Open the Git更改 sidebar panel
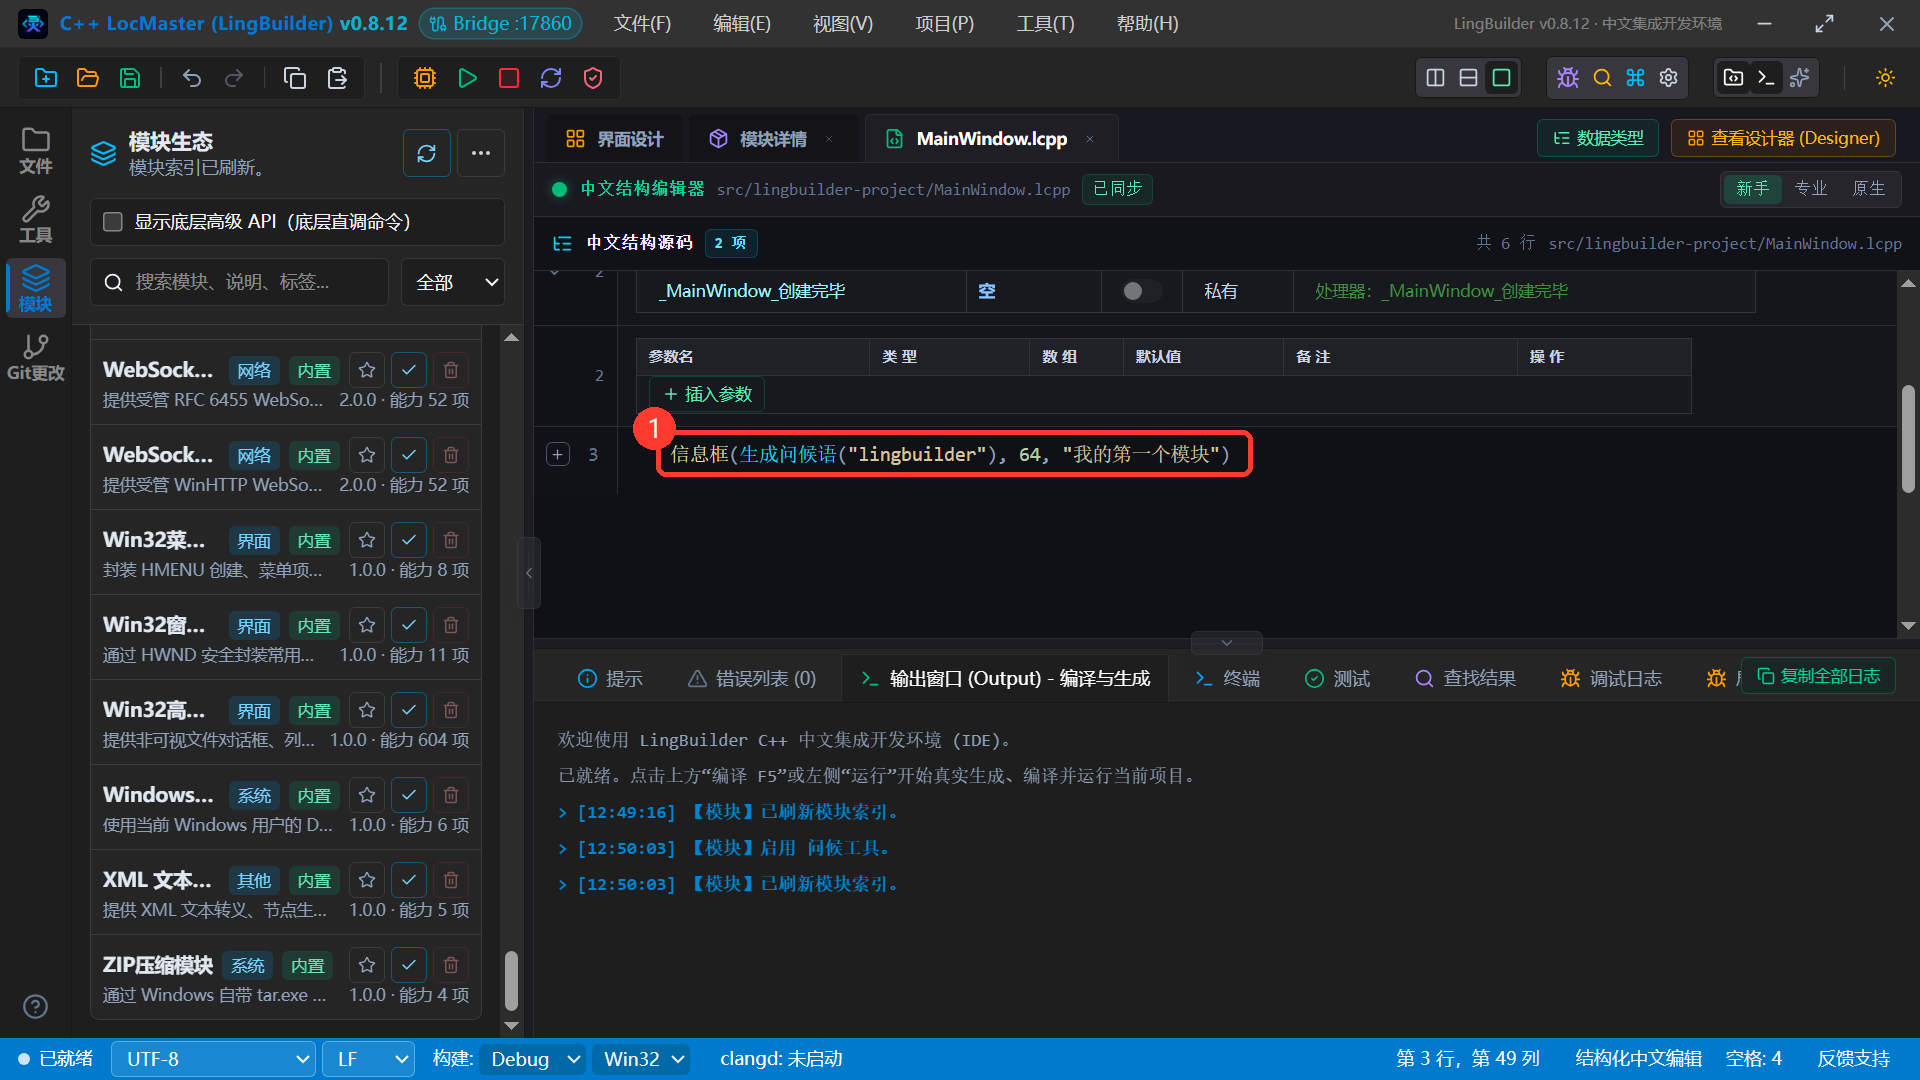The width and height of the screenshot is (1920, 1080). pyautogui.click(x=36, y=357)
